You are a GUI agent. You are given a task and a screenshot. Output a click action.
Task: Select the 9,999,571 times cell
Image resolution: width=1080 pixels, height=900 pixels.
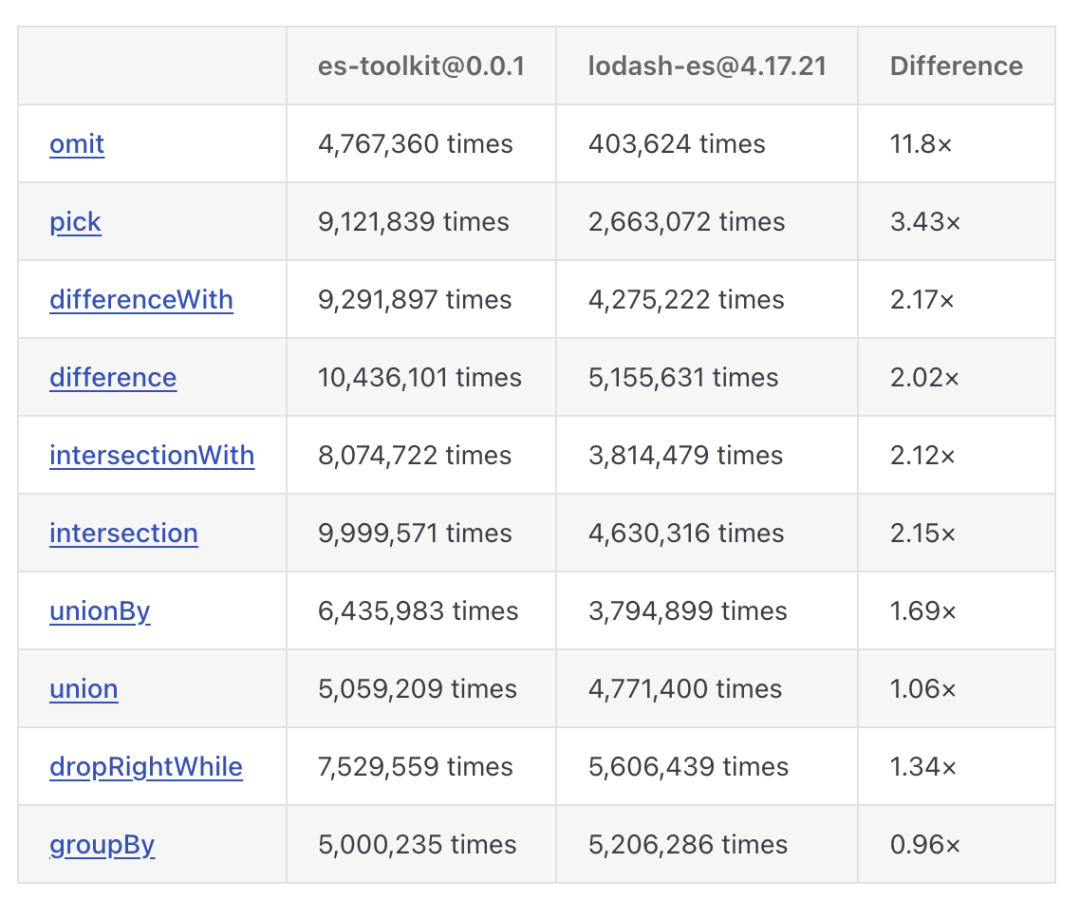(421, 533)
